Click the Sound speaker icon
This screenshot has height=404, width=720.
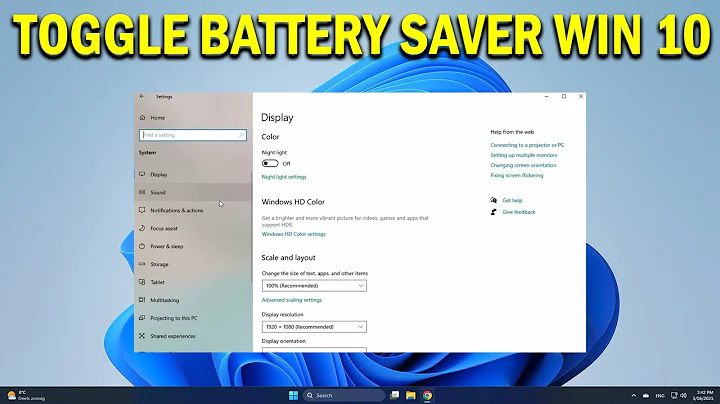coord(142,192)
